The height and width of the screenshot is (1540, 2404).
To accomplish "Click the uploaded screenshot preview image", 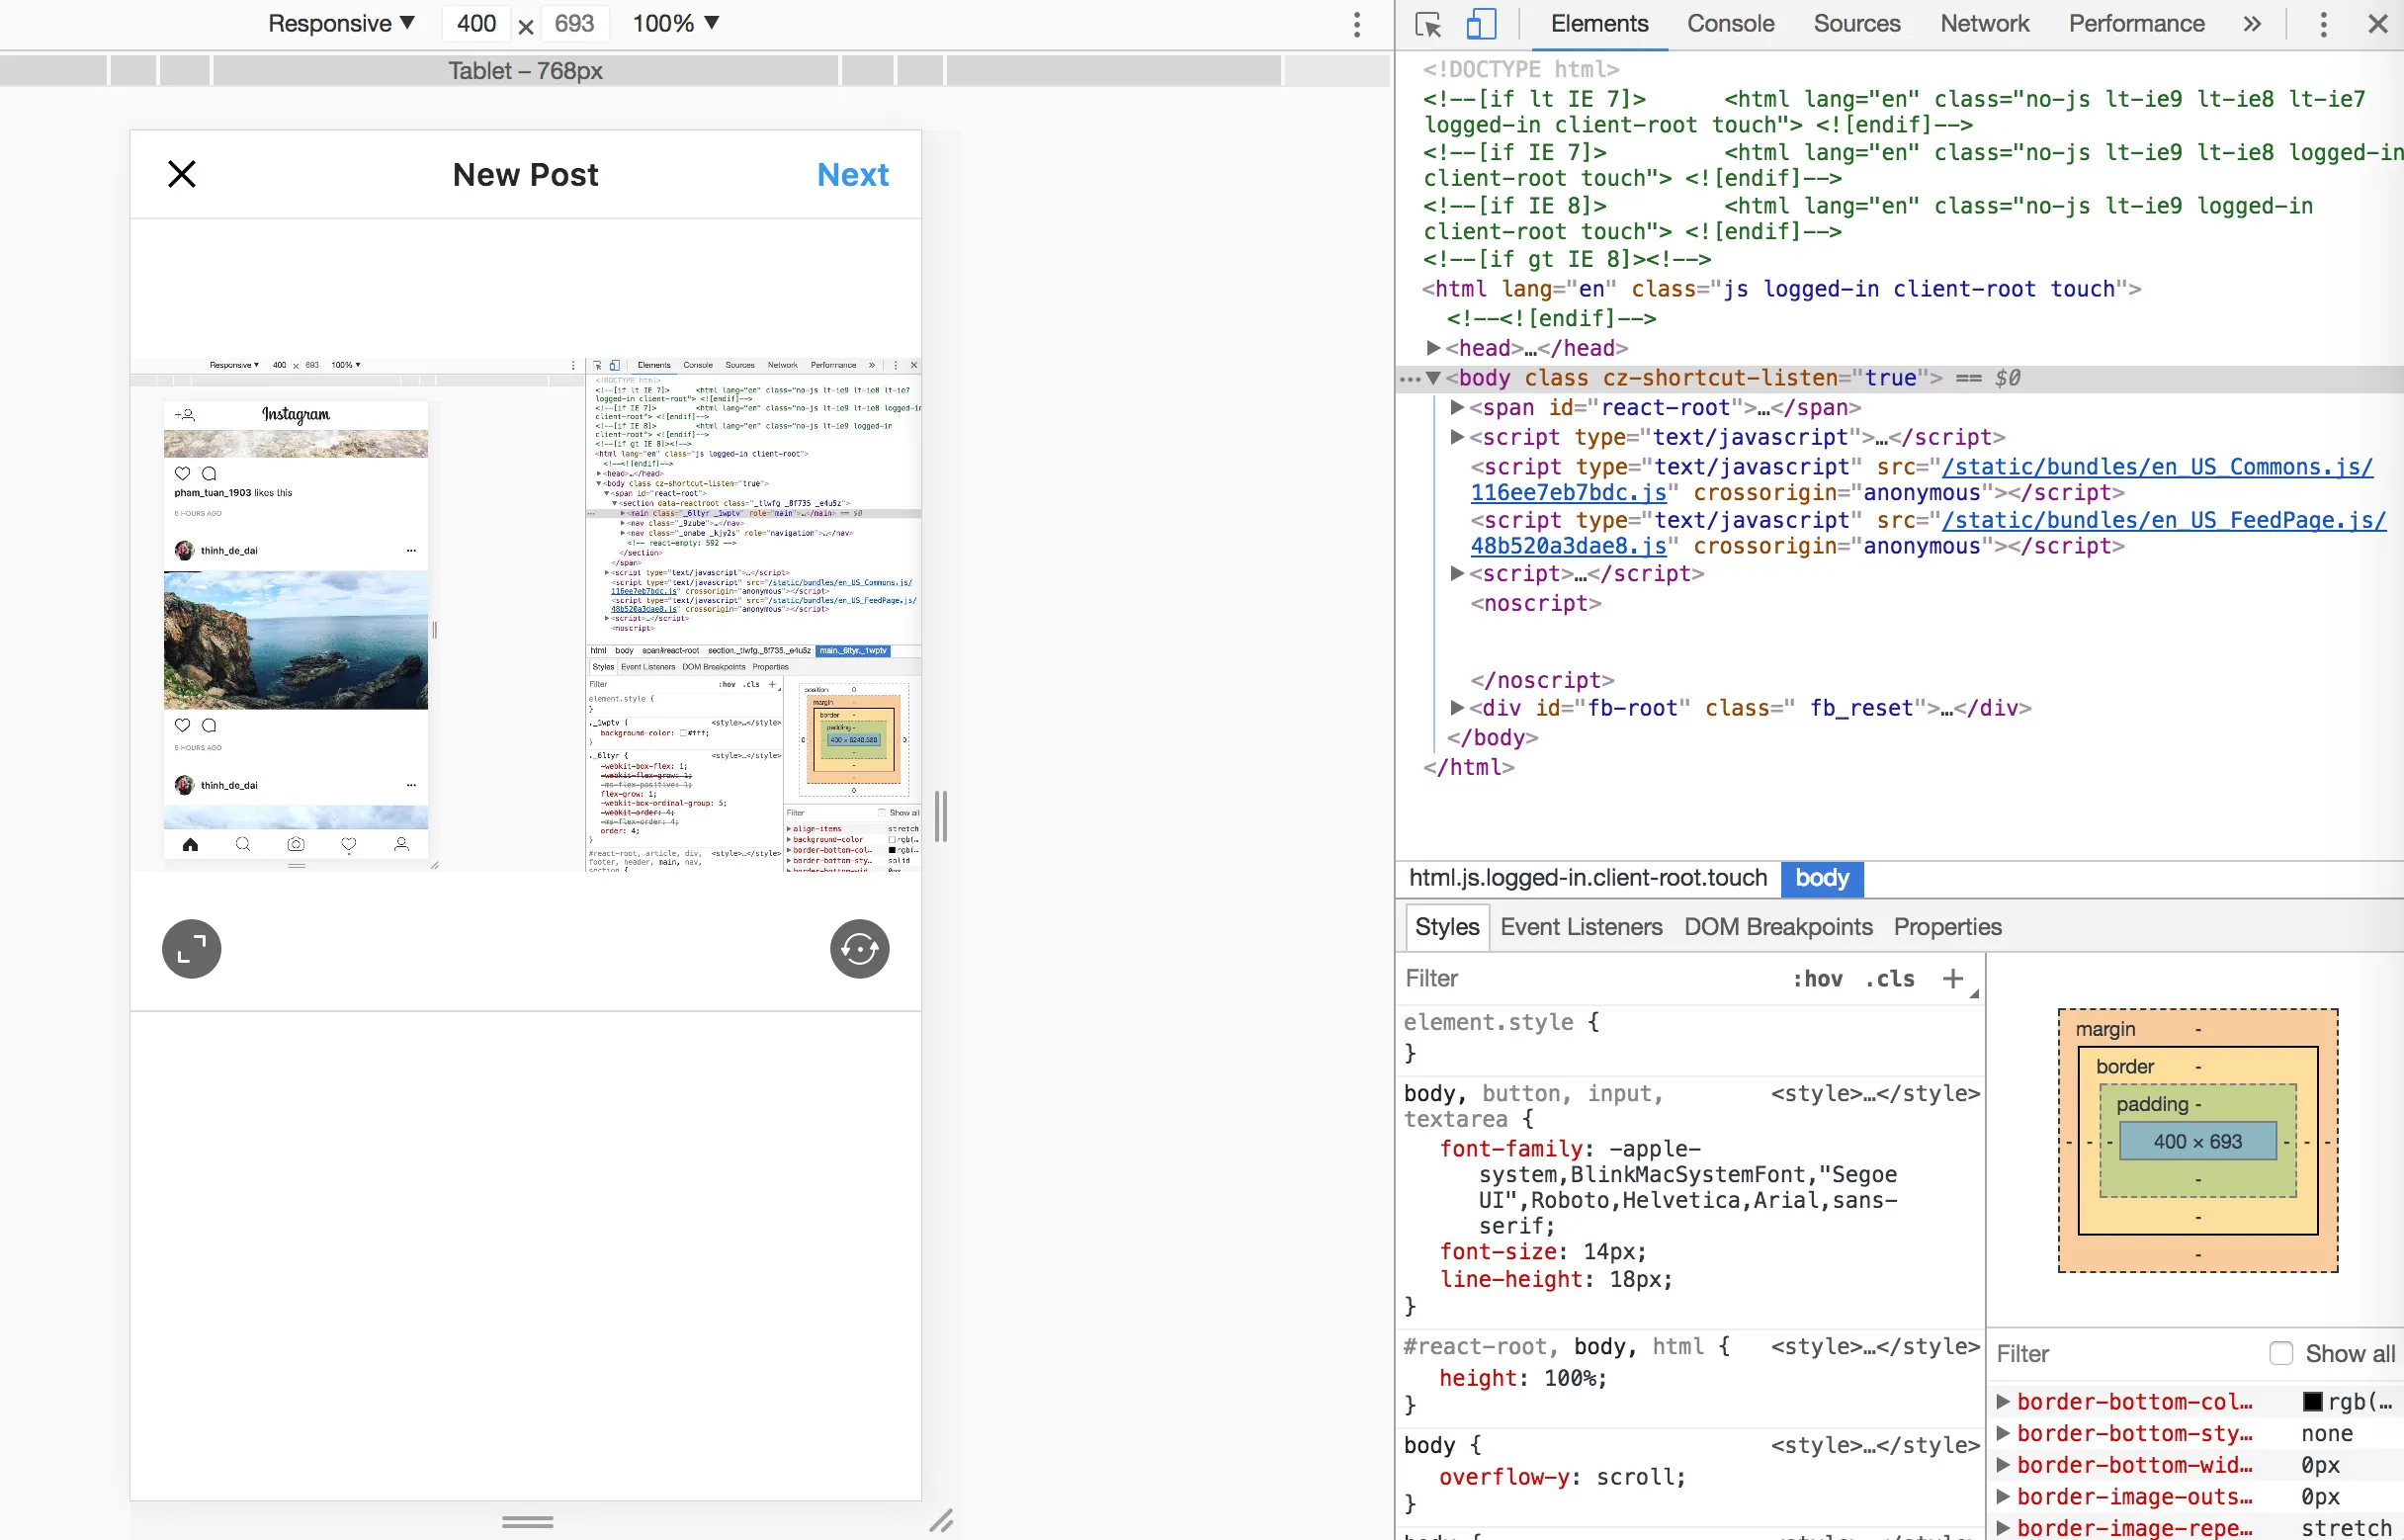I will [525, 614].
